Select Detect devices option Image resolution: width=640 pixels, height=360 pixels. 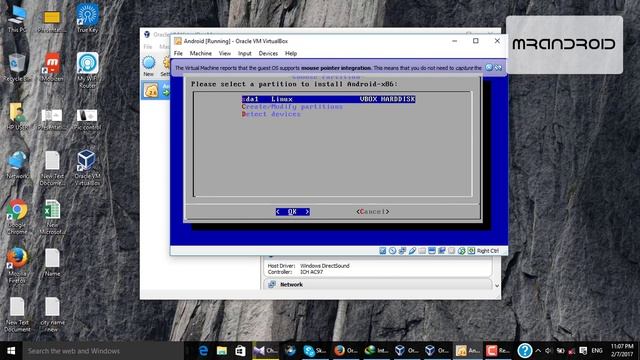271,114
